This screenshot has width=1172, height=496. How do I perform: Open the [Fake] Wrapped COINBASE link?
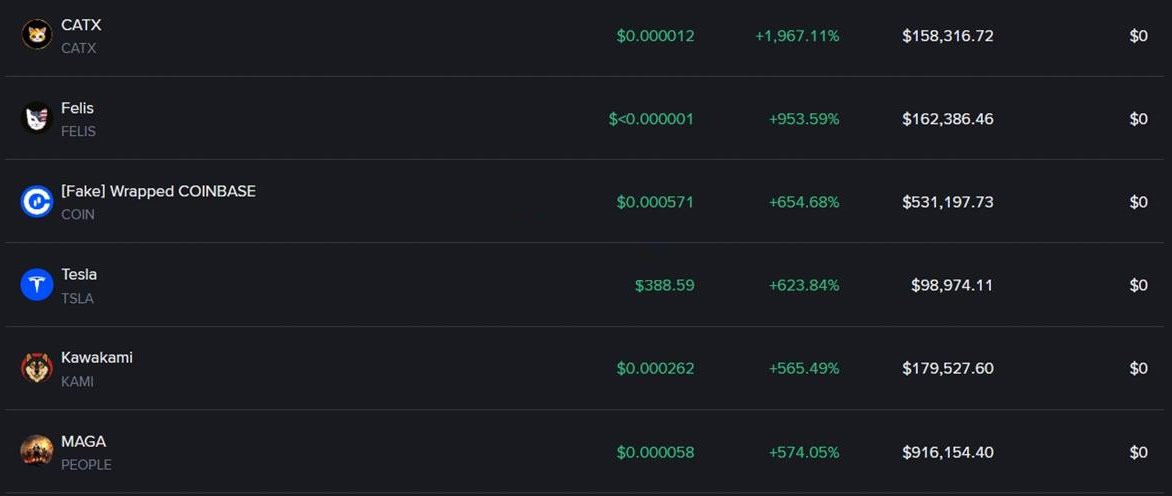(x=158, y=191)
